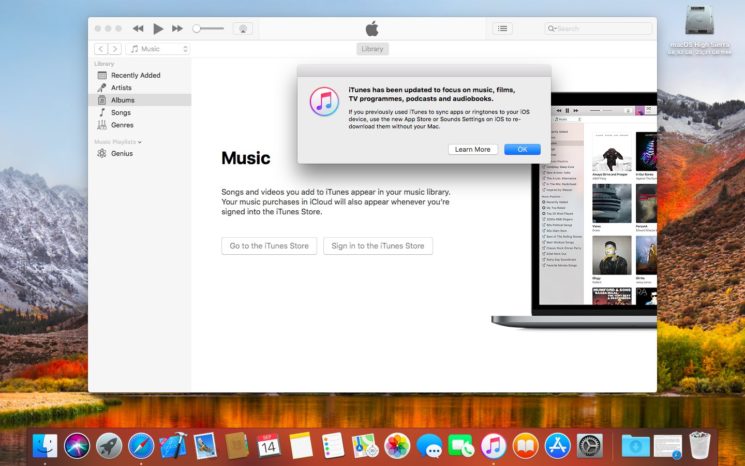745x466 pixels.
Task: Open the AirPlay output icon
Action: click(242, 29)
